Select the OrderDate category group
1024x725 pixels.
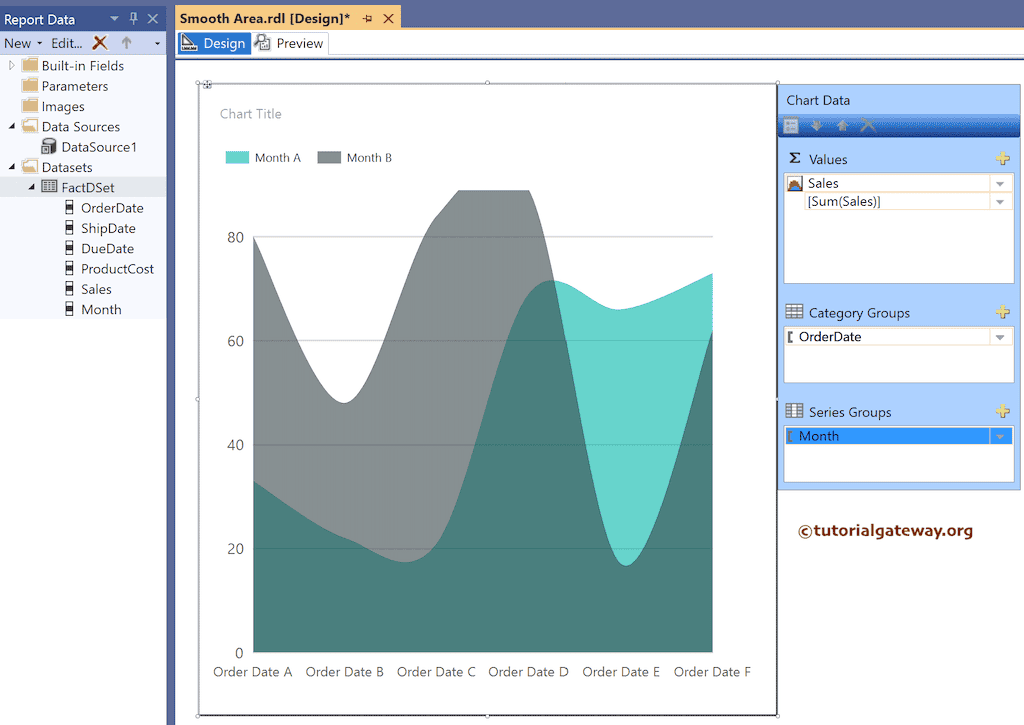888,337
